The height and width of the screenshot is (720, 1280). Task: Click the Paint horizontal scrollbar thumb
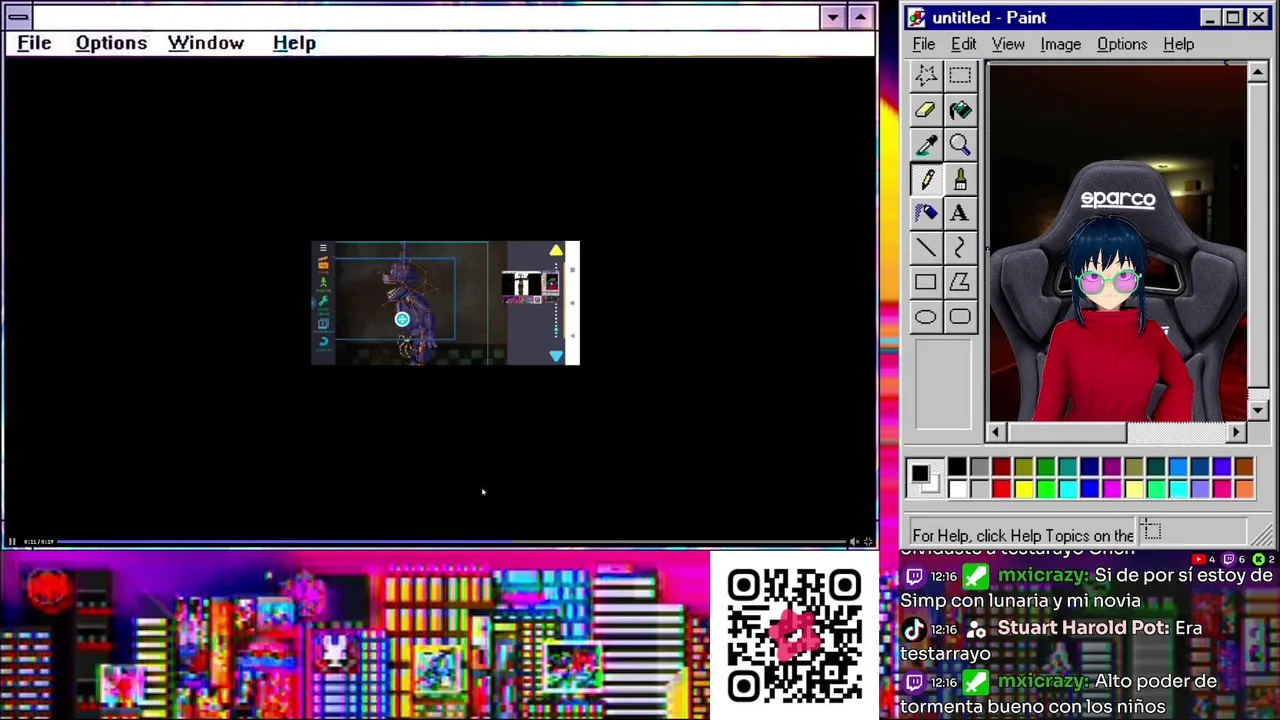tap(1066, 432)
